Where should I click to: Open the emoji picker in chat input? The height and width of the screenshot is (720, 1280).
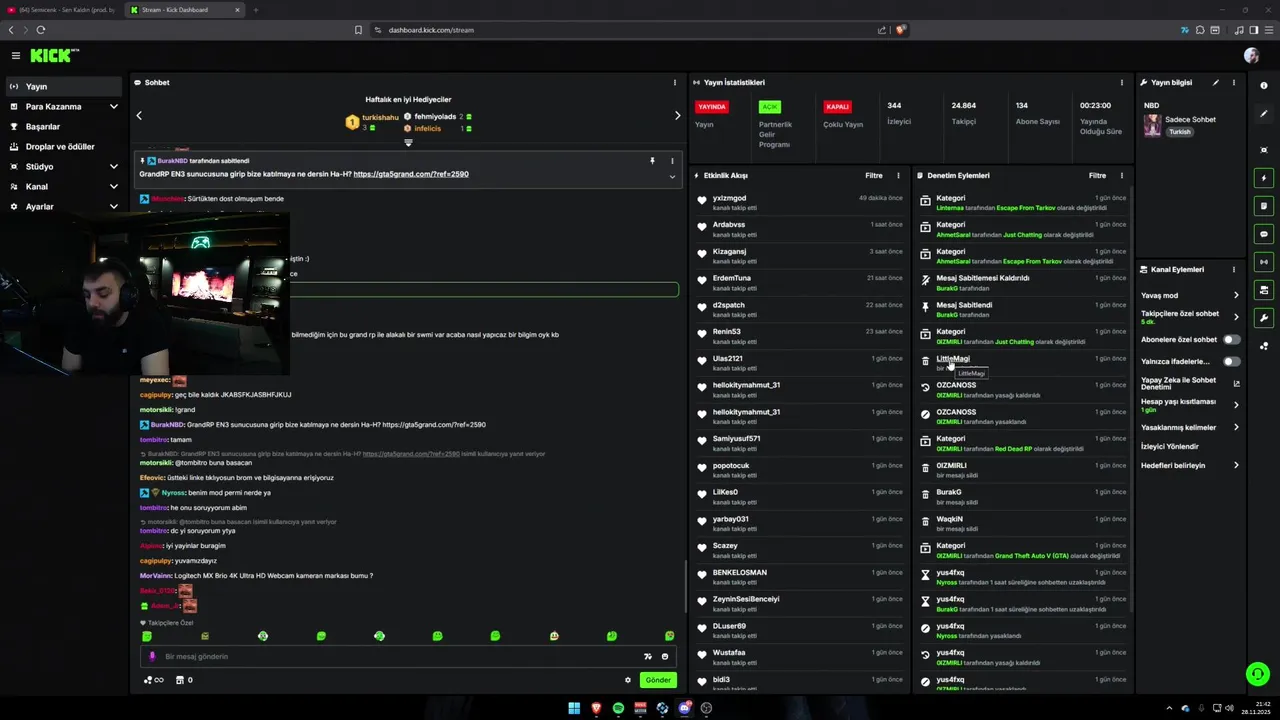pyautogui.click(x=665, y=656)
